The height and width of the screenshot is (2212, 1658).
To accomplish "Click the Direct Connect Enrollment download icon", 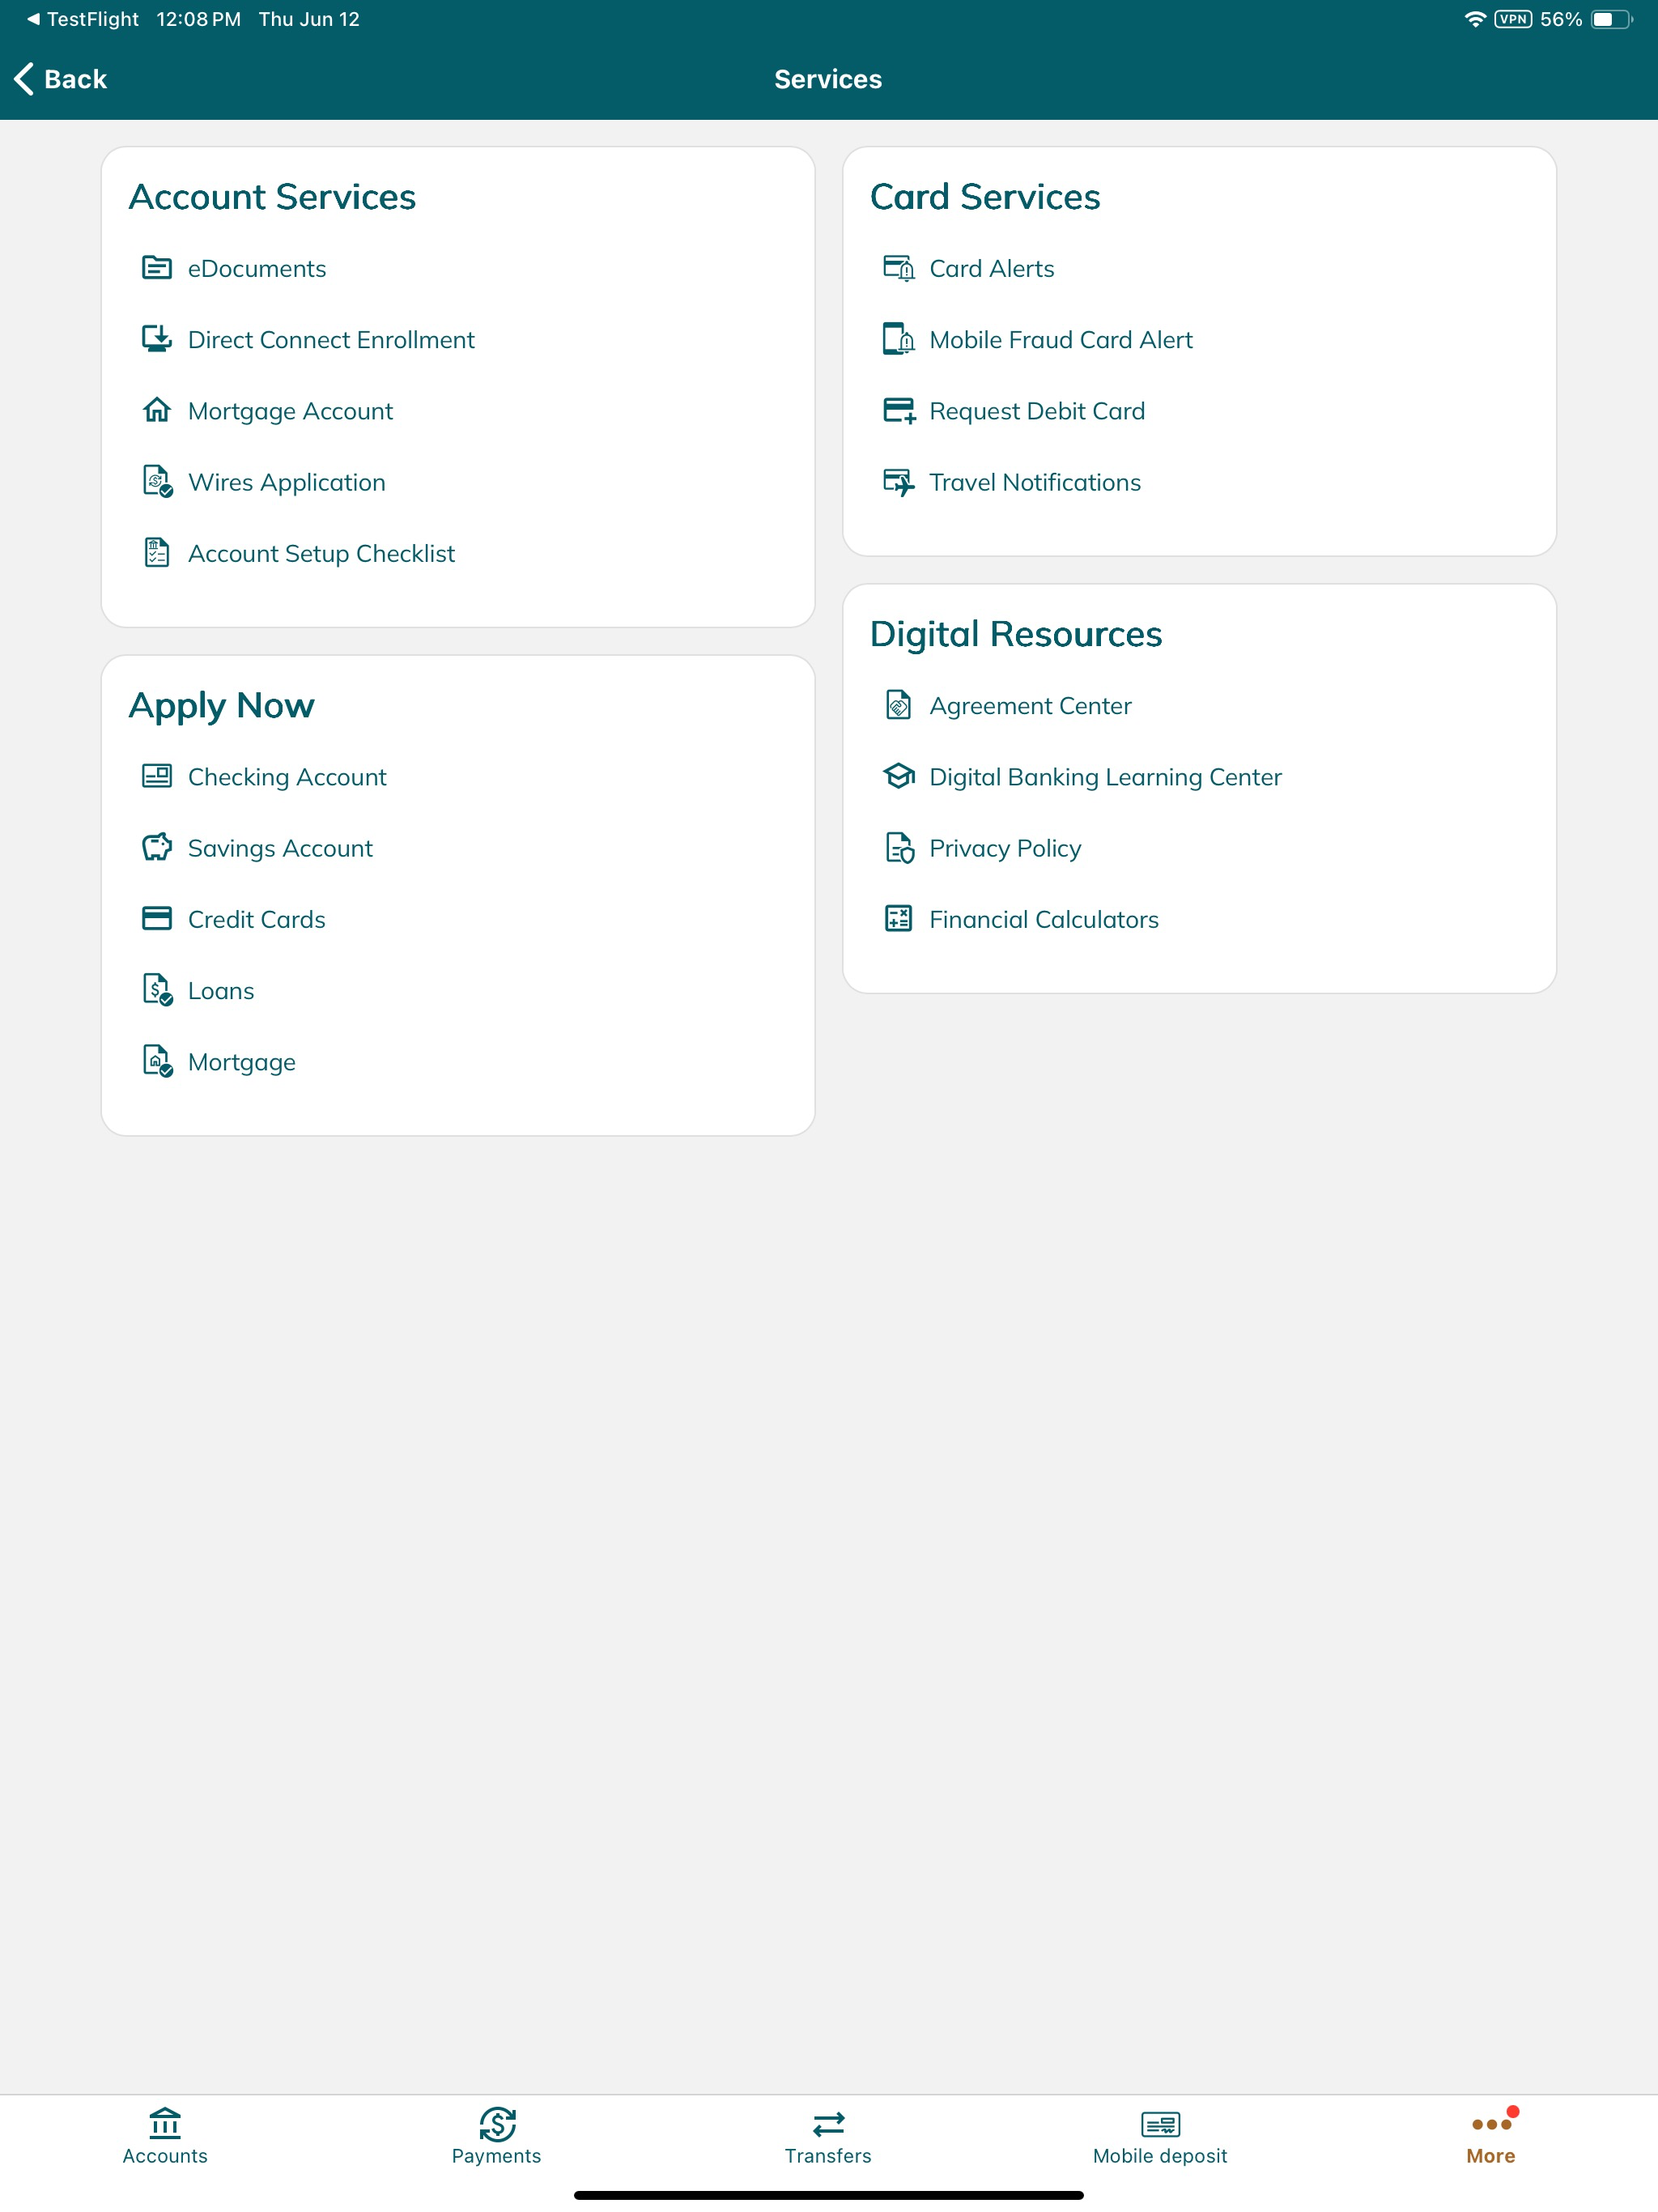I will tap(157, 339).
